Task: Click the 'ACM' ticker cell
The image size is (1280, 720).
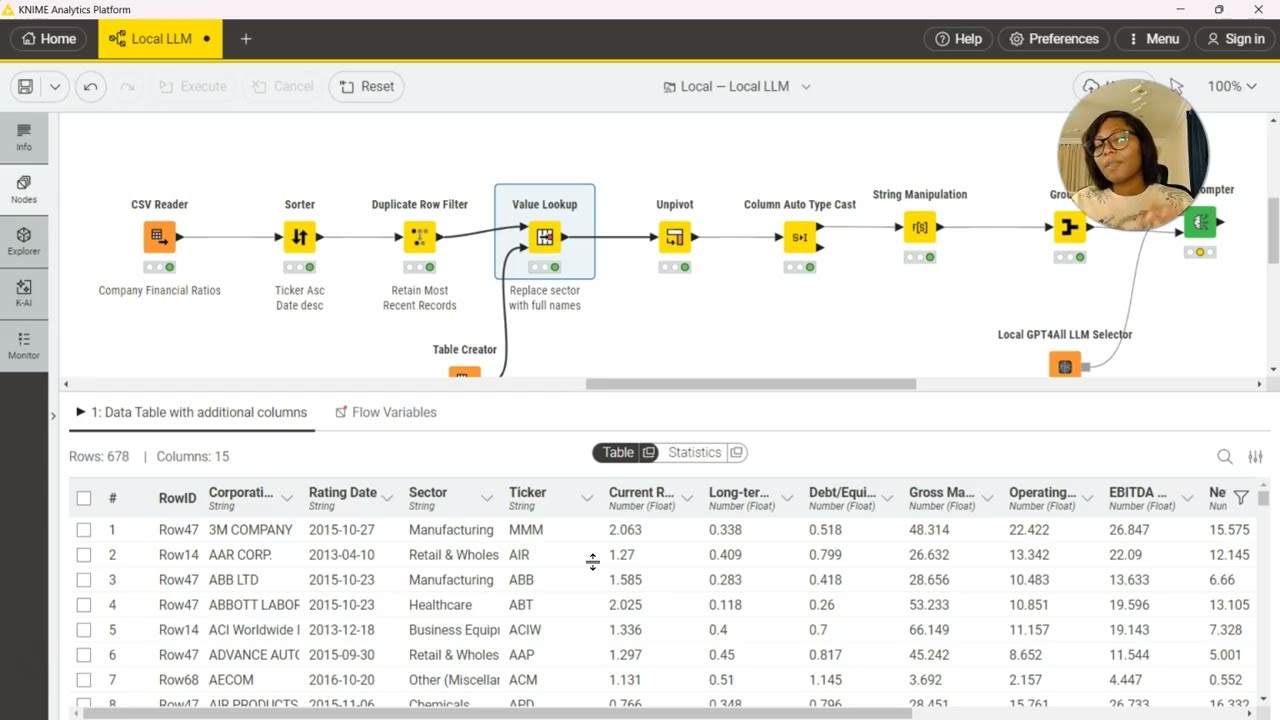Action: (x=523, y=680)
